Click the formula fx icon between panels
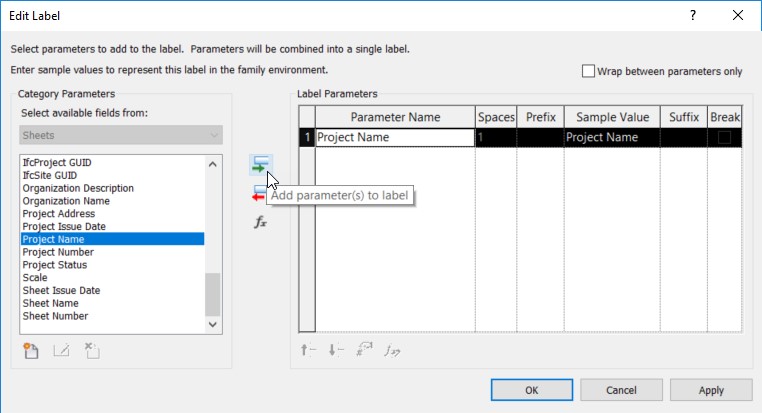762x413 pixels. [x=260, y=223]
